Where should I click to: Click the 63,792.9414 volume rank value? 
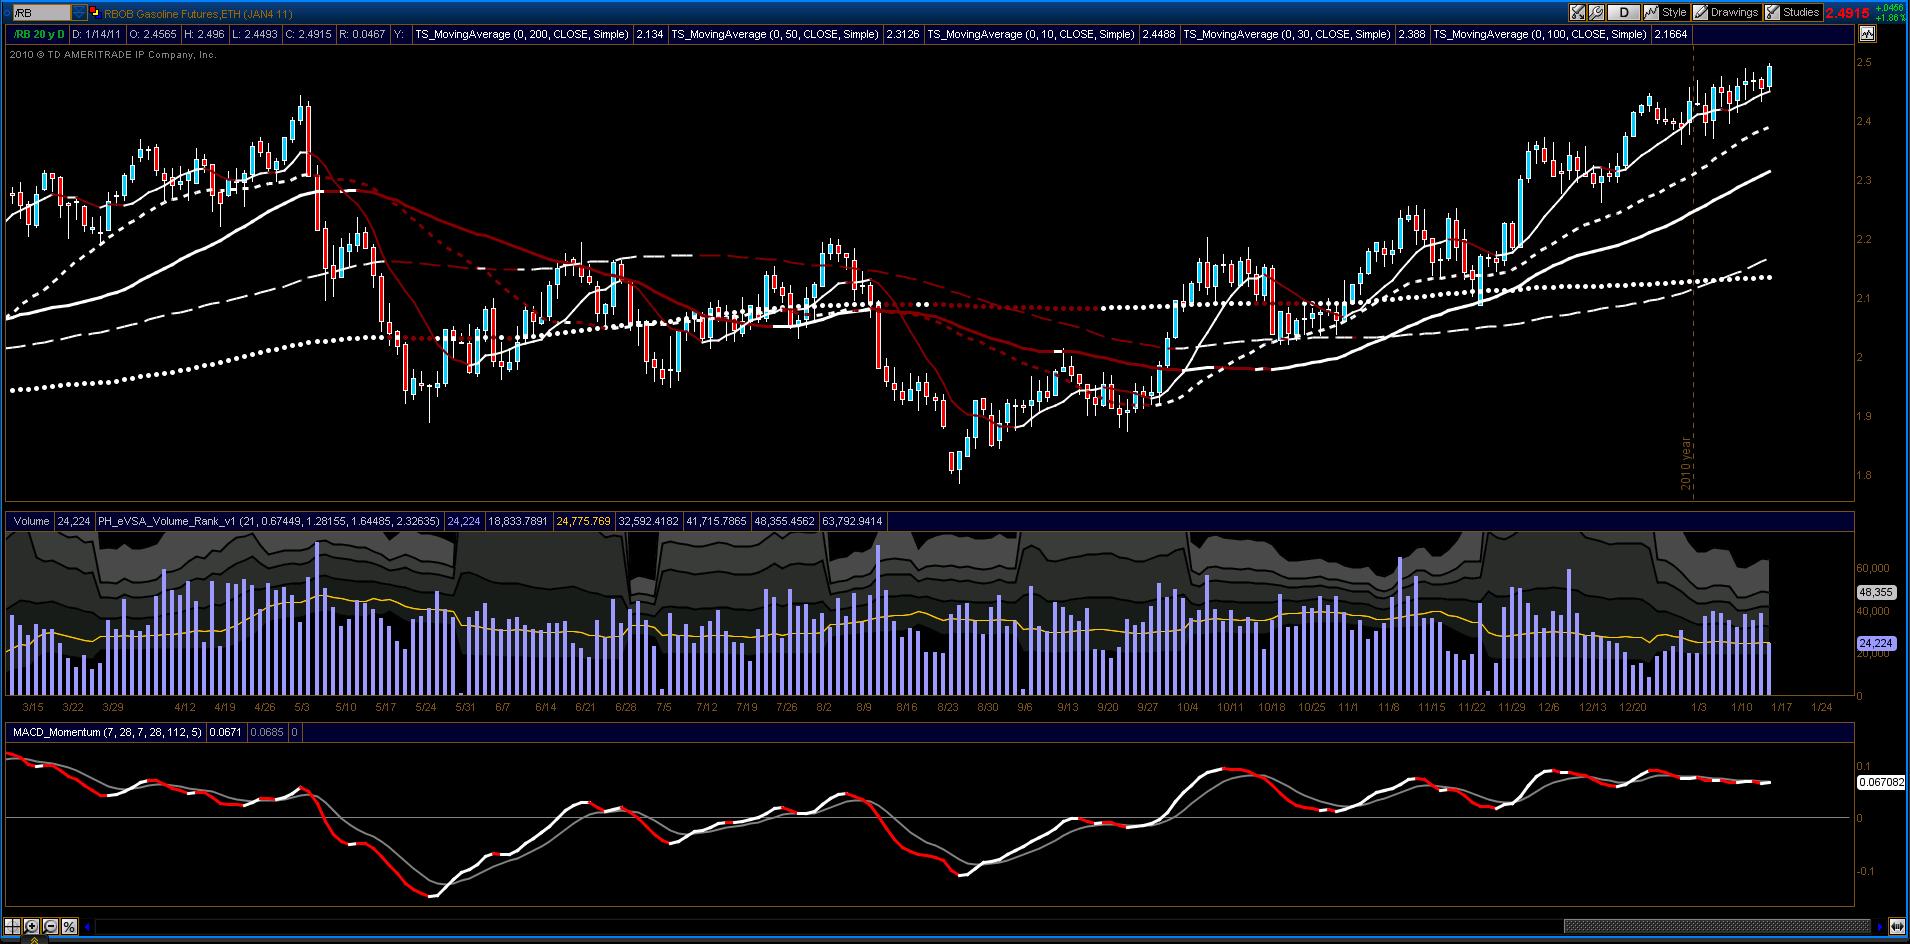(x=853, y=521)
